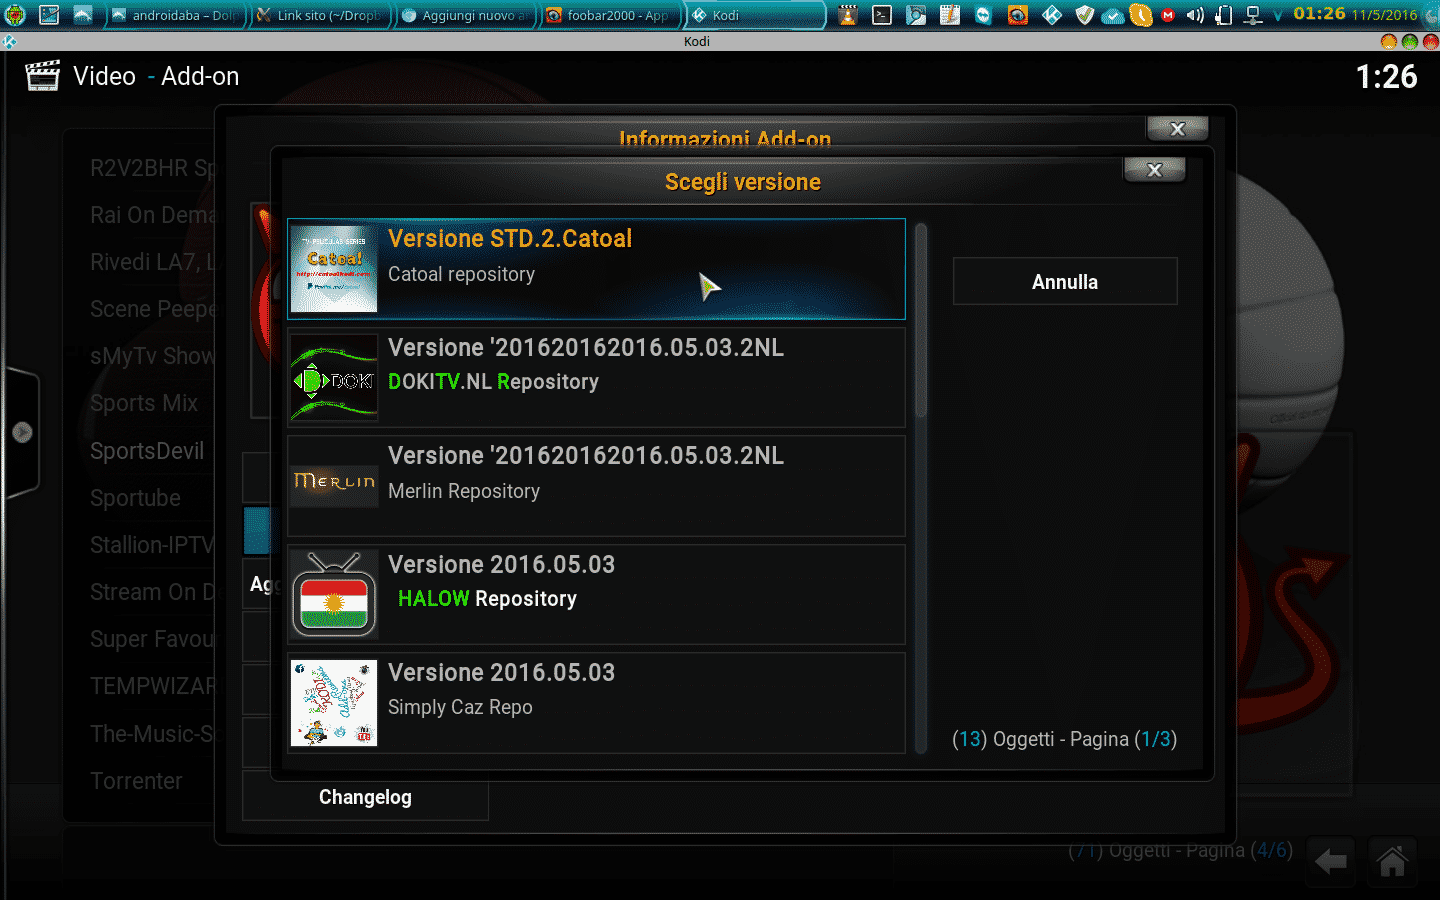Image resolution: width=1440 pixels, height=900 pixels.
Task: Open the cloud sync tray icon
Action: [1112, 16]
